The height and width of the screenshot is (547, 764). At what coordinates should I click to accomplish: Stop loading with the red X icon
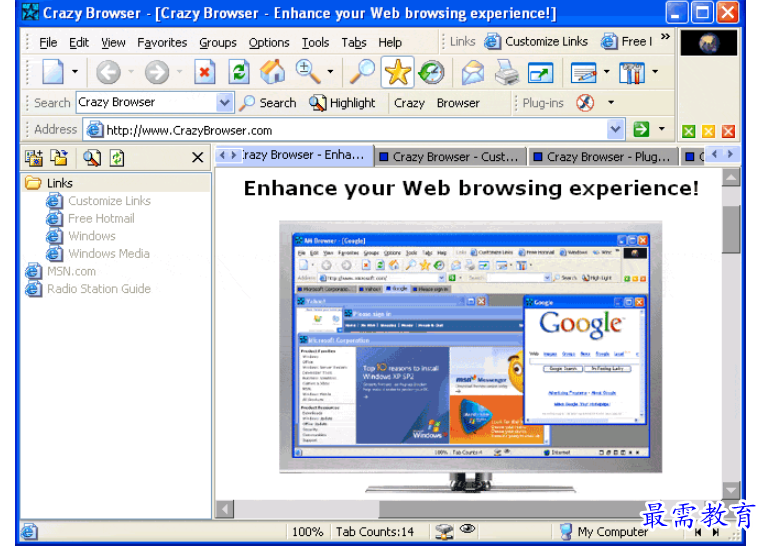(204, 72)
